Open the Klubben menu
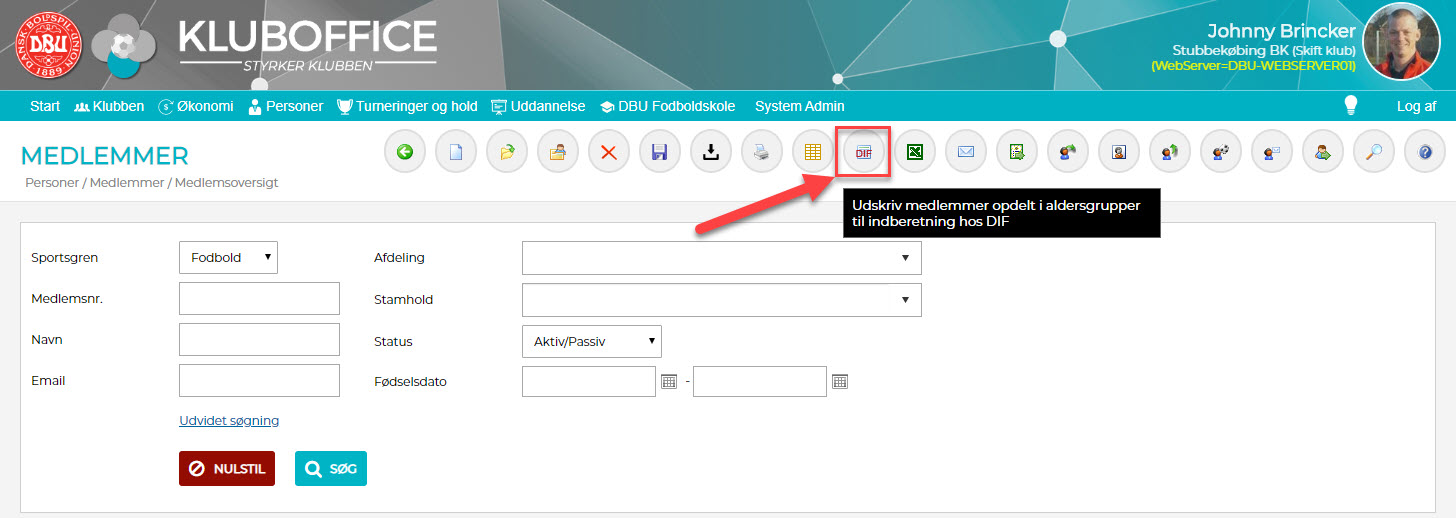Screen dimensions: 1456x518 (x=109, y=106)
